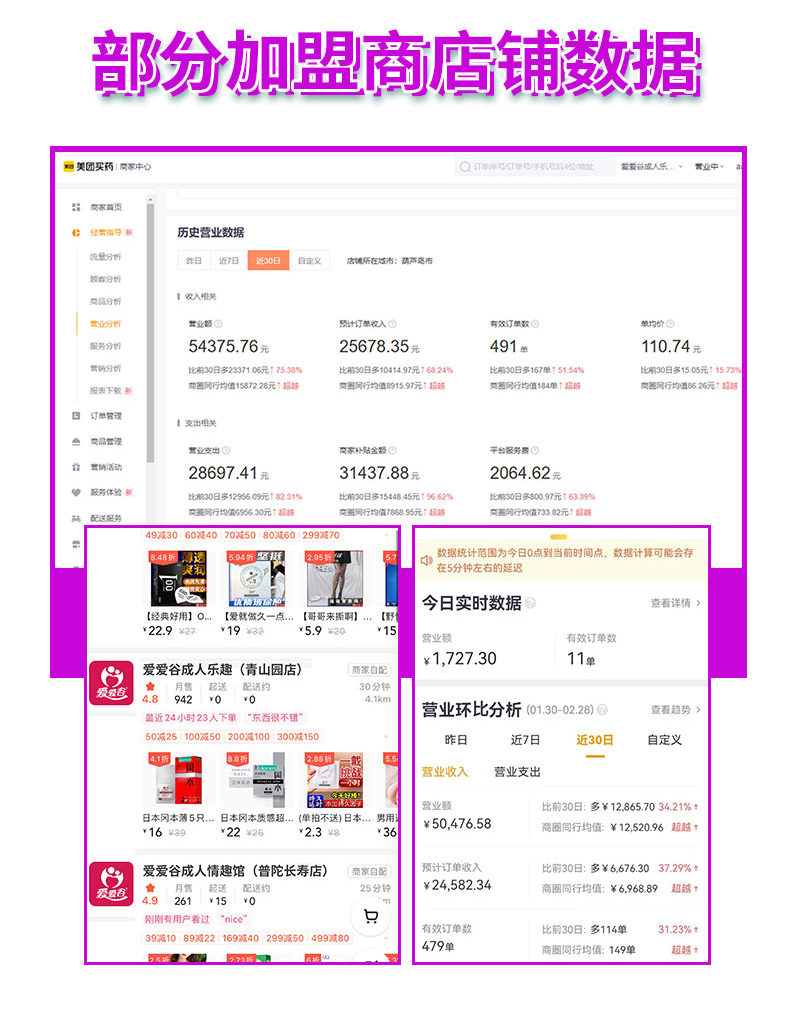This screenshot has width=790, height=1023.
Task: Click info icon beside 商家补贴金额
Action: (392, 450)
